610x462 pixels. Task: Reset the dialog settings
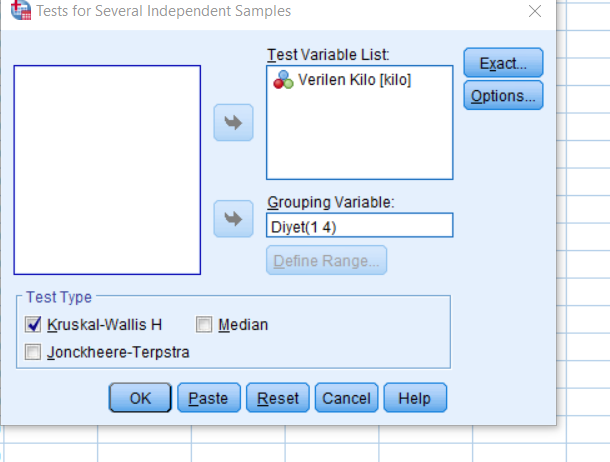coord(277,398)
